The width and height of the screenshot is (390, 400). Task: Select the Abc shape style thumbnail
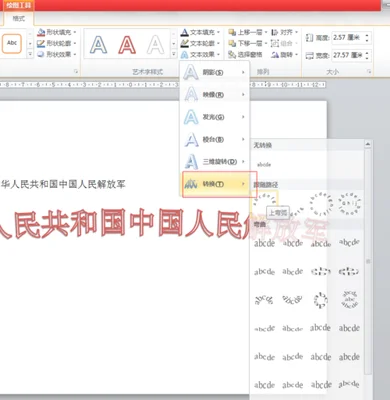(x=12, y=44)
